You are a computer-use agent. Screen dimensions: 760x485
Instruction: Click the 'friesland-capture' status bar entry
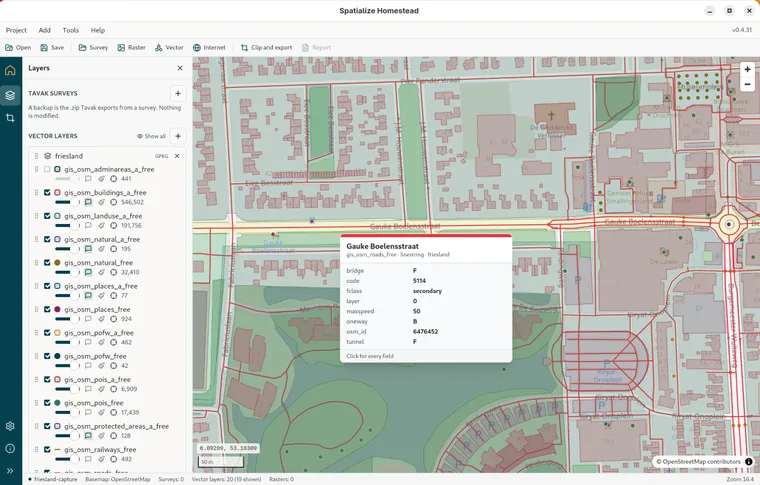pyautogui.click(x=52, y=479)
